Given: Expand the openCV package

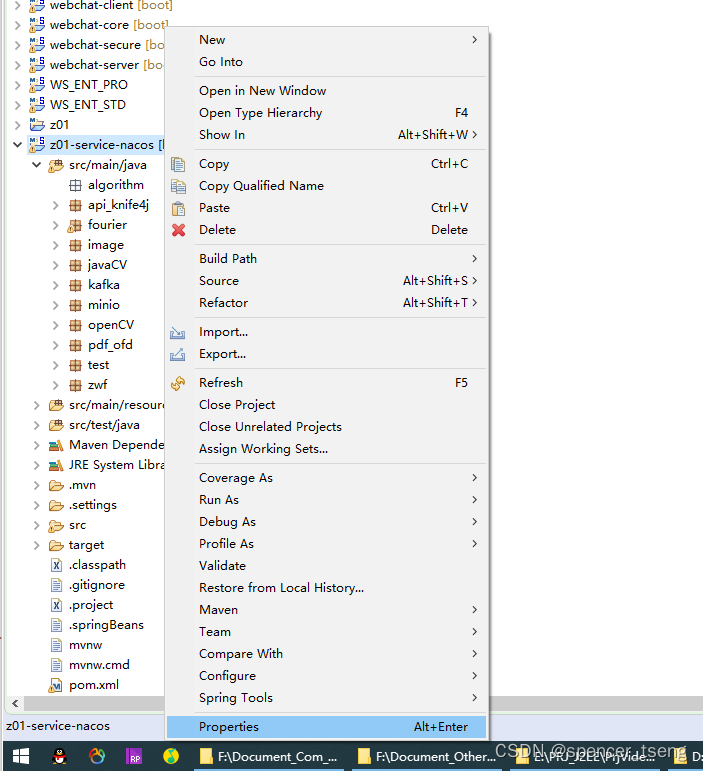Looking at the screenshot, I should coord(56,326).
